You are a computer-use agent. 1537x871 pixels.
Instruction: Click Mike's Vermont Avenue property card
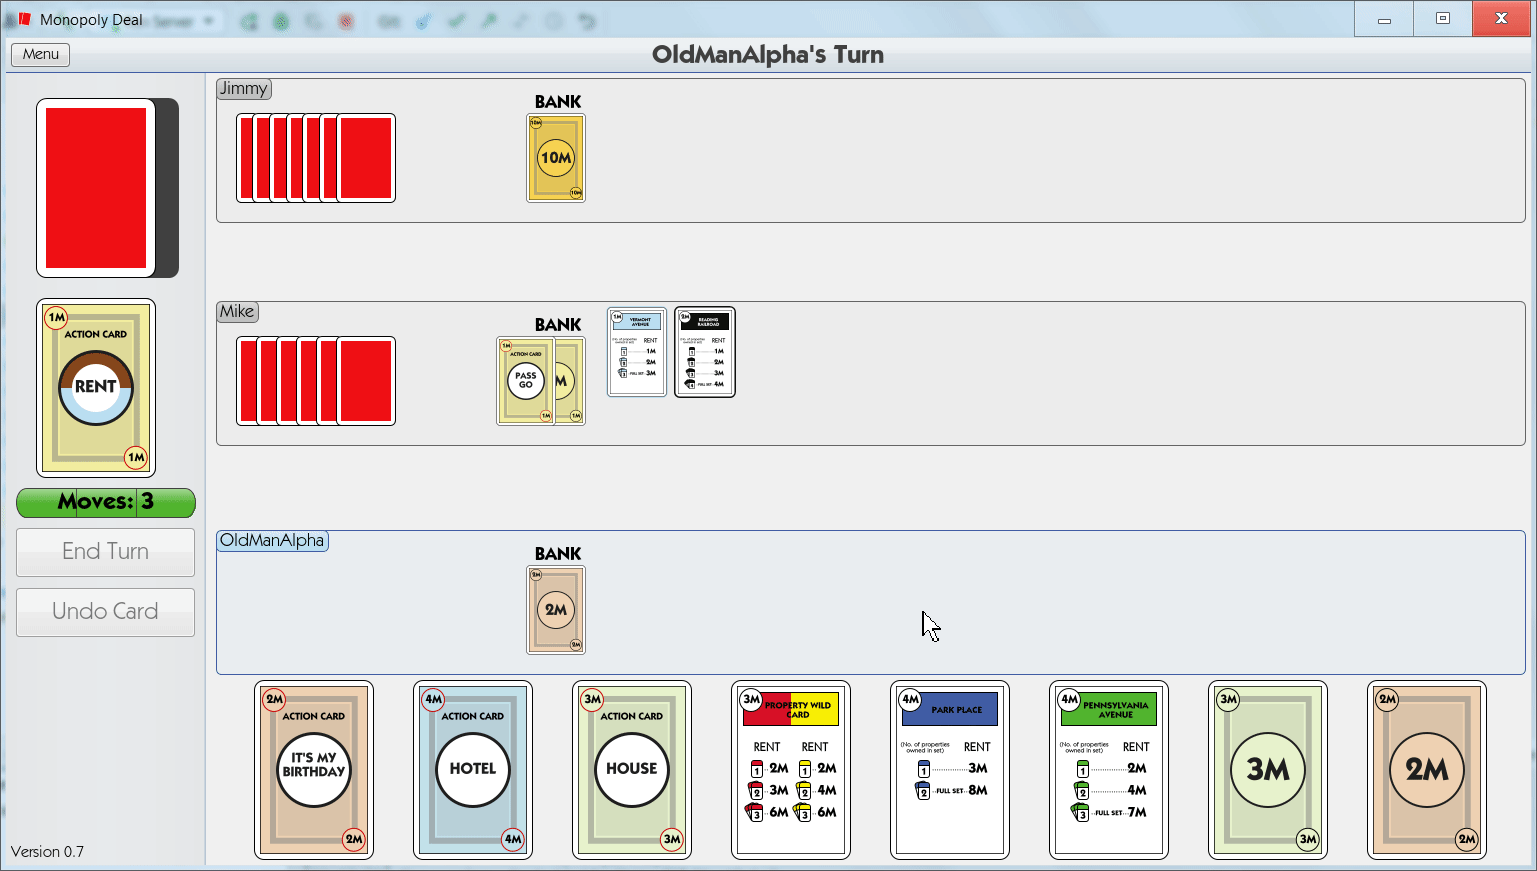pos(637,352)
